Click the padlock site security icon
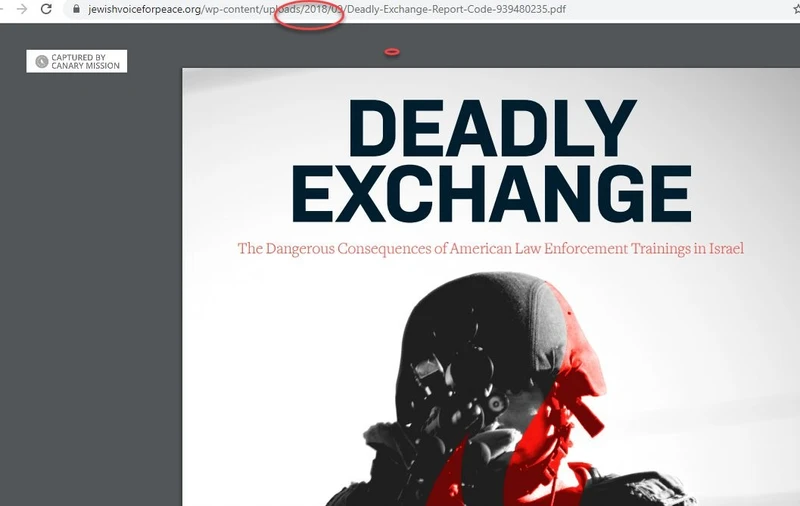 coord(75,9)
